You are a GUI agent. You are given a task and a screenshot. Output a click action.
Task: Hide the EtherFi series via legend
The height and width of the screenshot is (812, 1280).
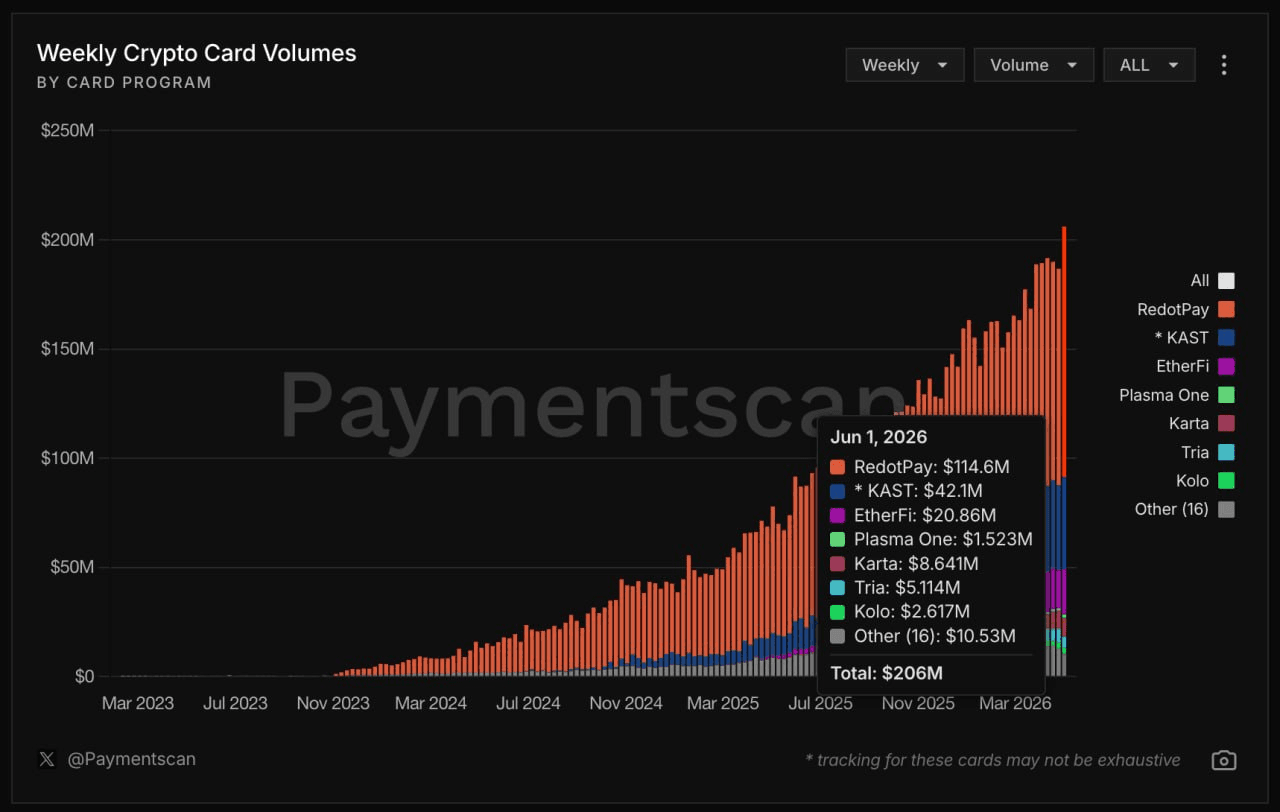pos(1195,366)
